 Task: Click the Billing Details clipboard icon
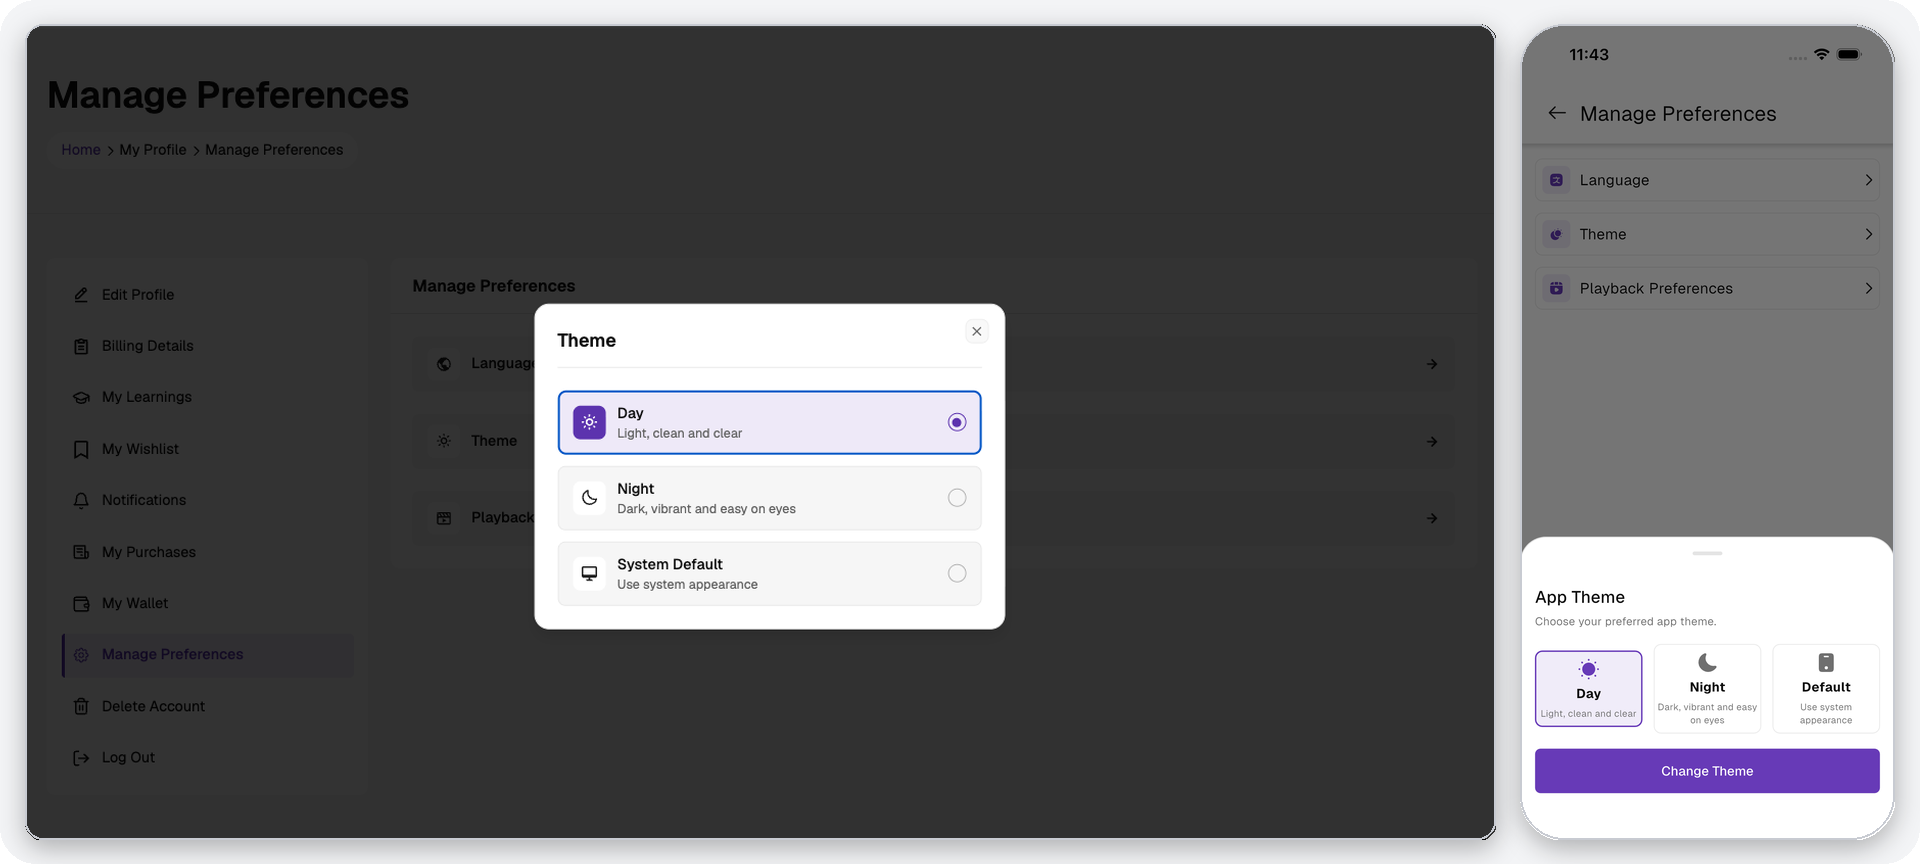[x=81, y=346]
